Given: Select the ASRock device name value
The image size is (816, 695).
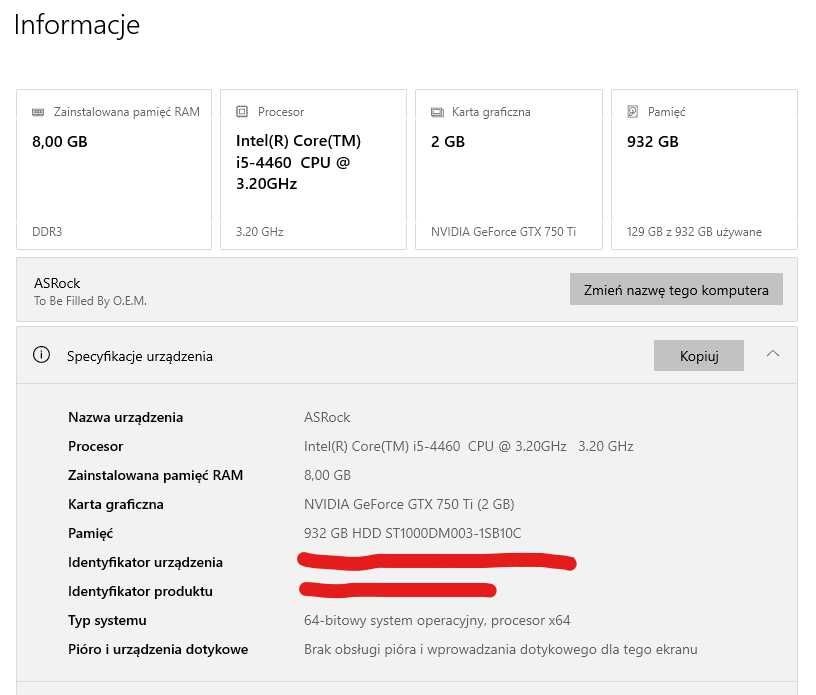Looking at the screenshot, I should 327,417.
